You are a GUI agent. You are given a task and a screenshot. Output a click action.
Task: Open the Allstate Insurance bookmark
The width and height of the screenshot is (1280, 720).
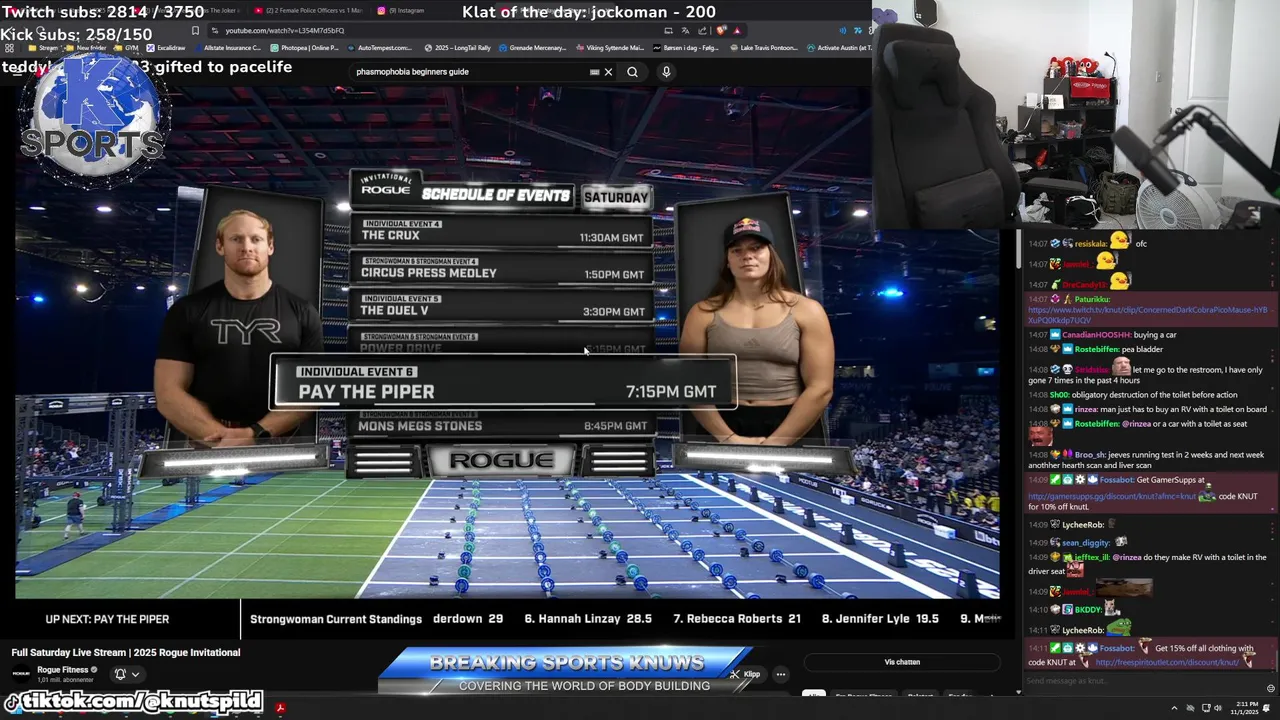tap(227, 48)
